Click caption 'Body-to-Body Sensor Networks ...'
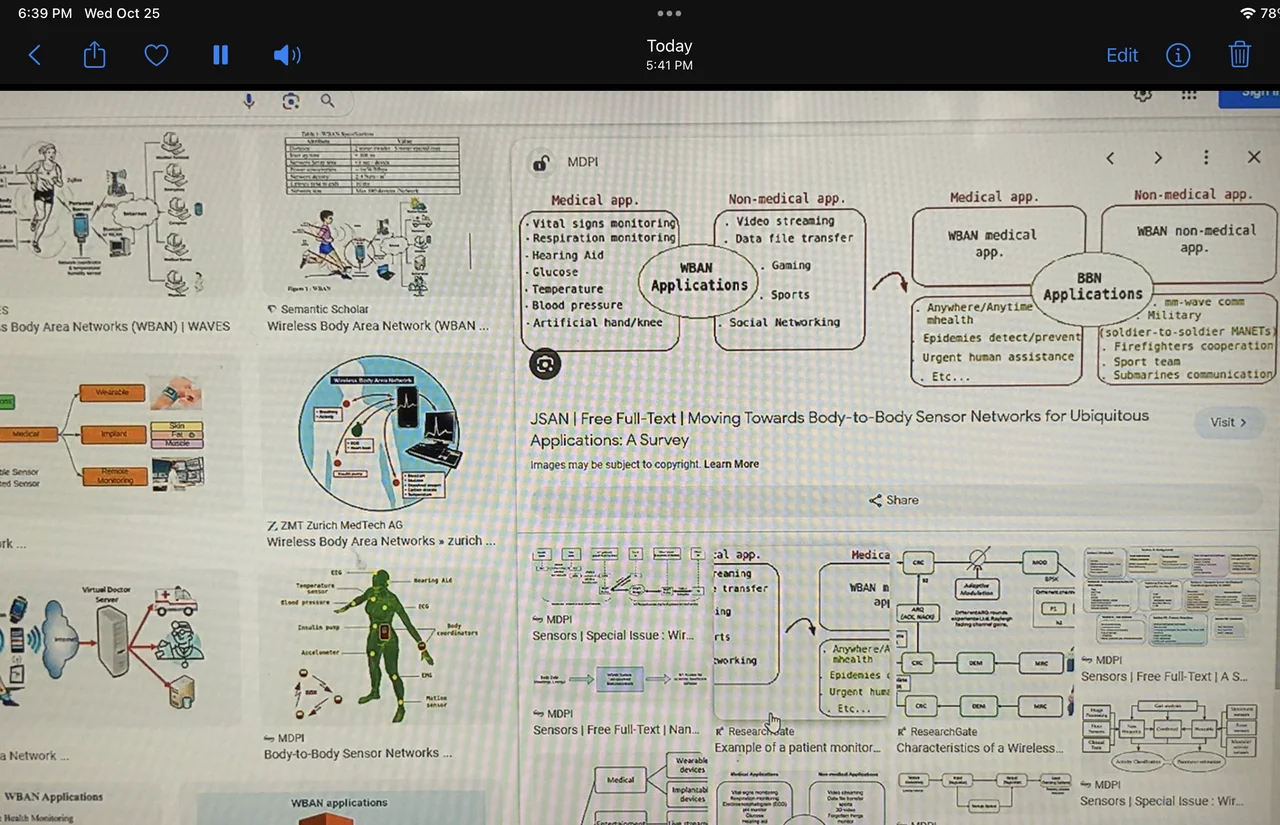This screenshot has width=1280, height=825. pos(358,753)
